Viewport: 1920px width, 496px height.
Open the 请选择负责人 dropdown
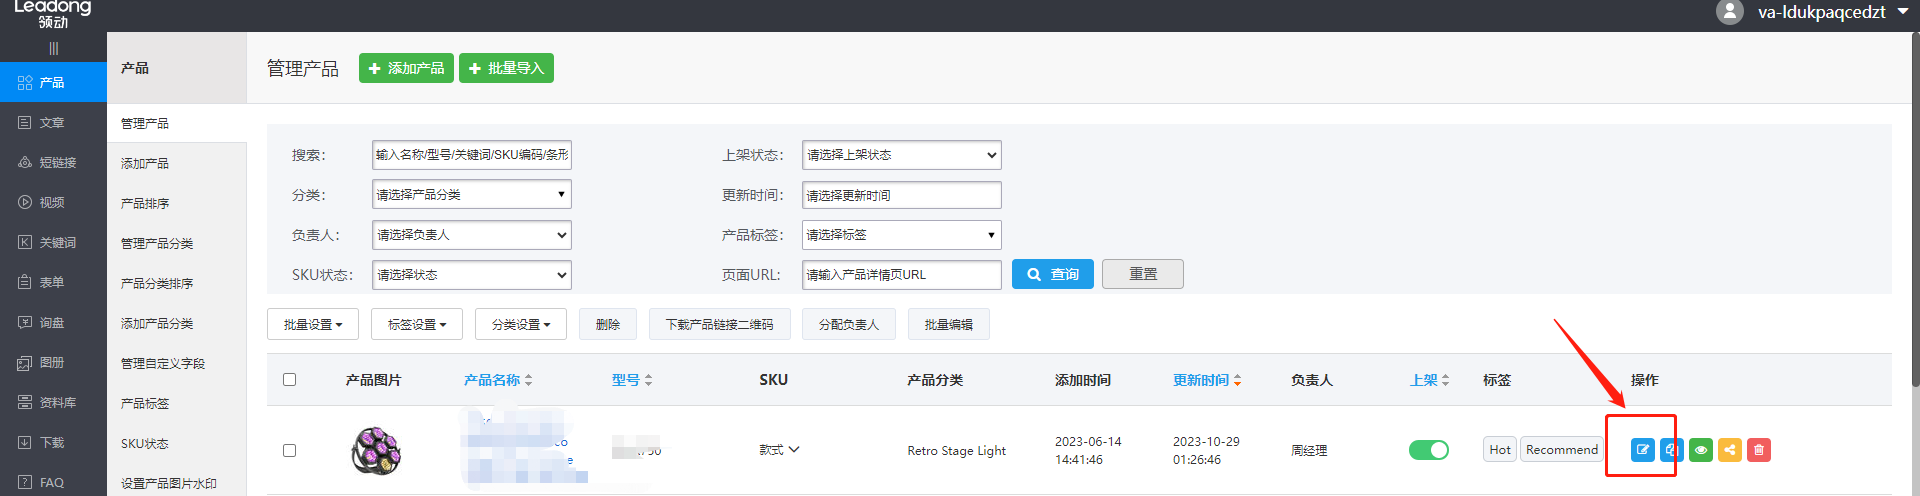472,235
